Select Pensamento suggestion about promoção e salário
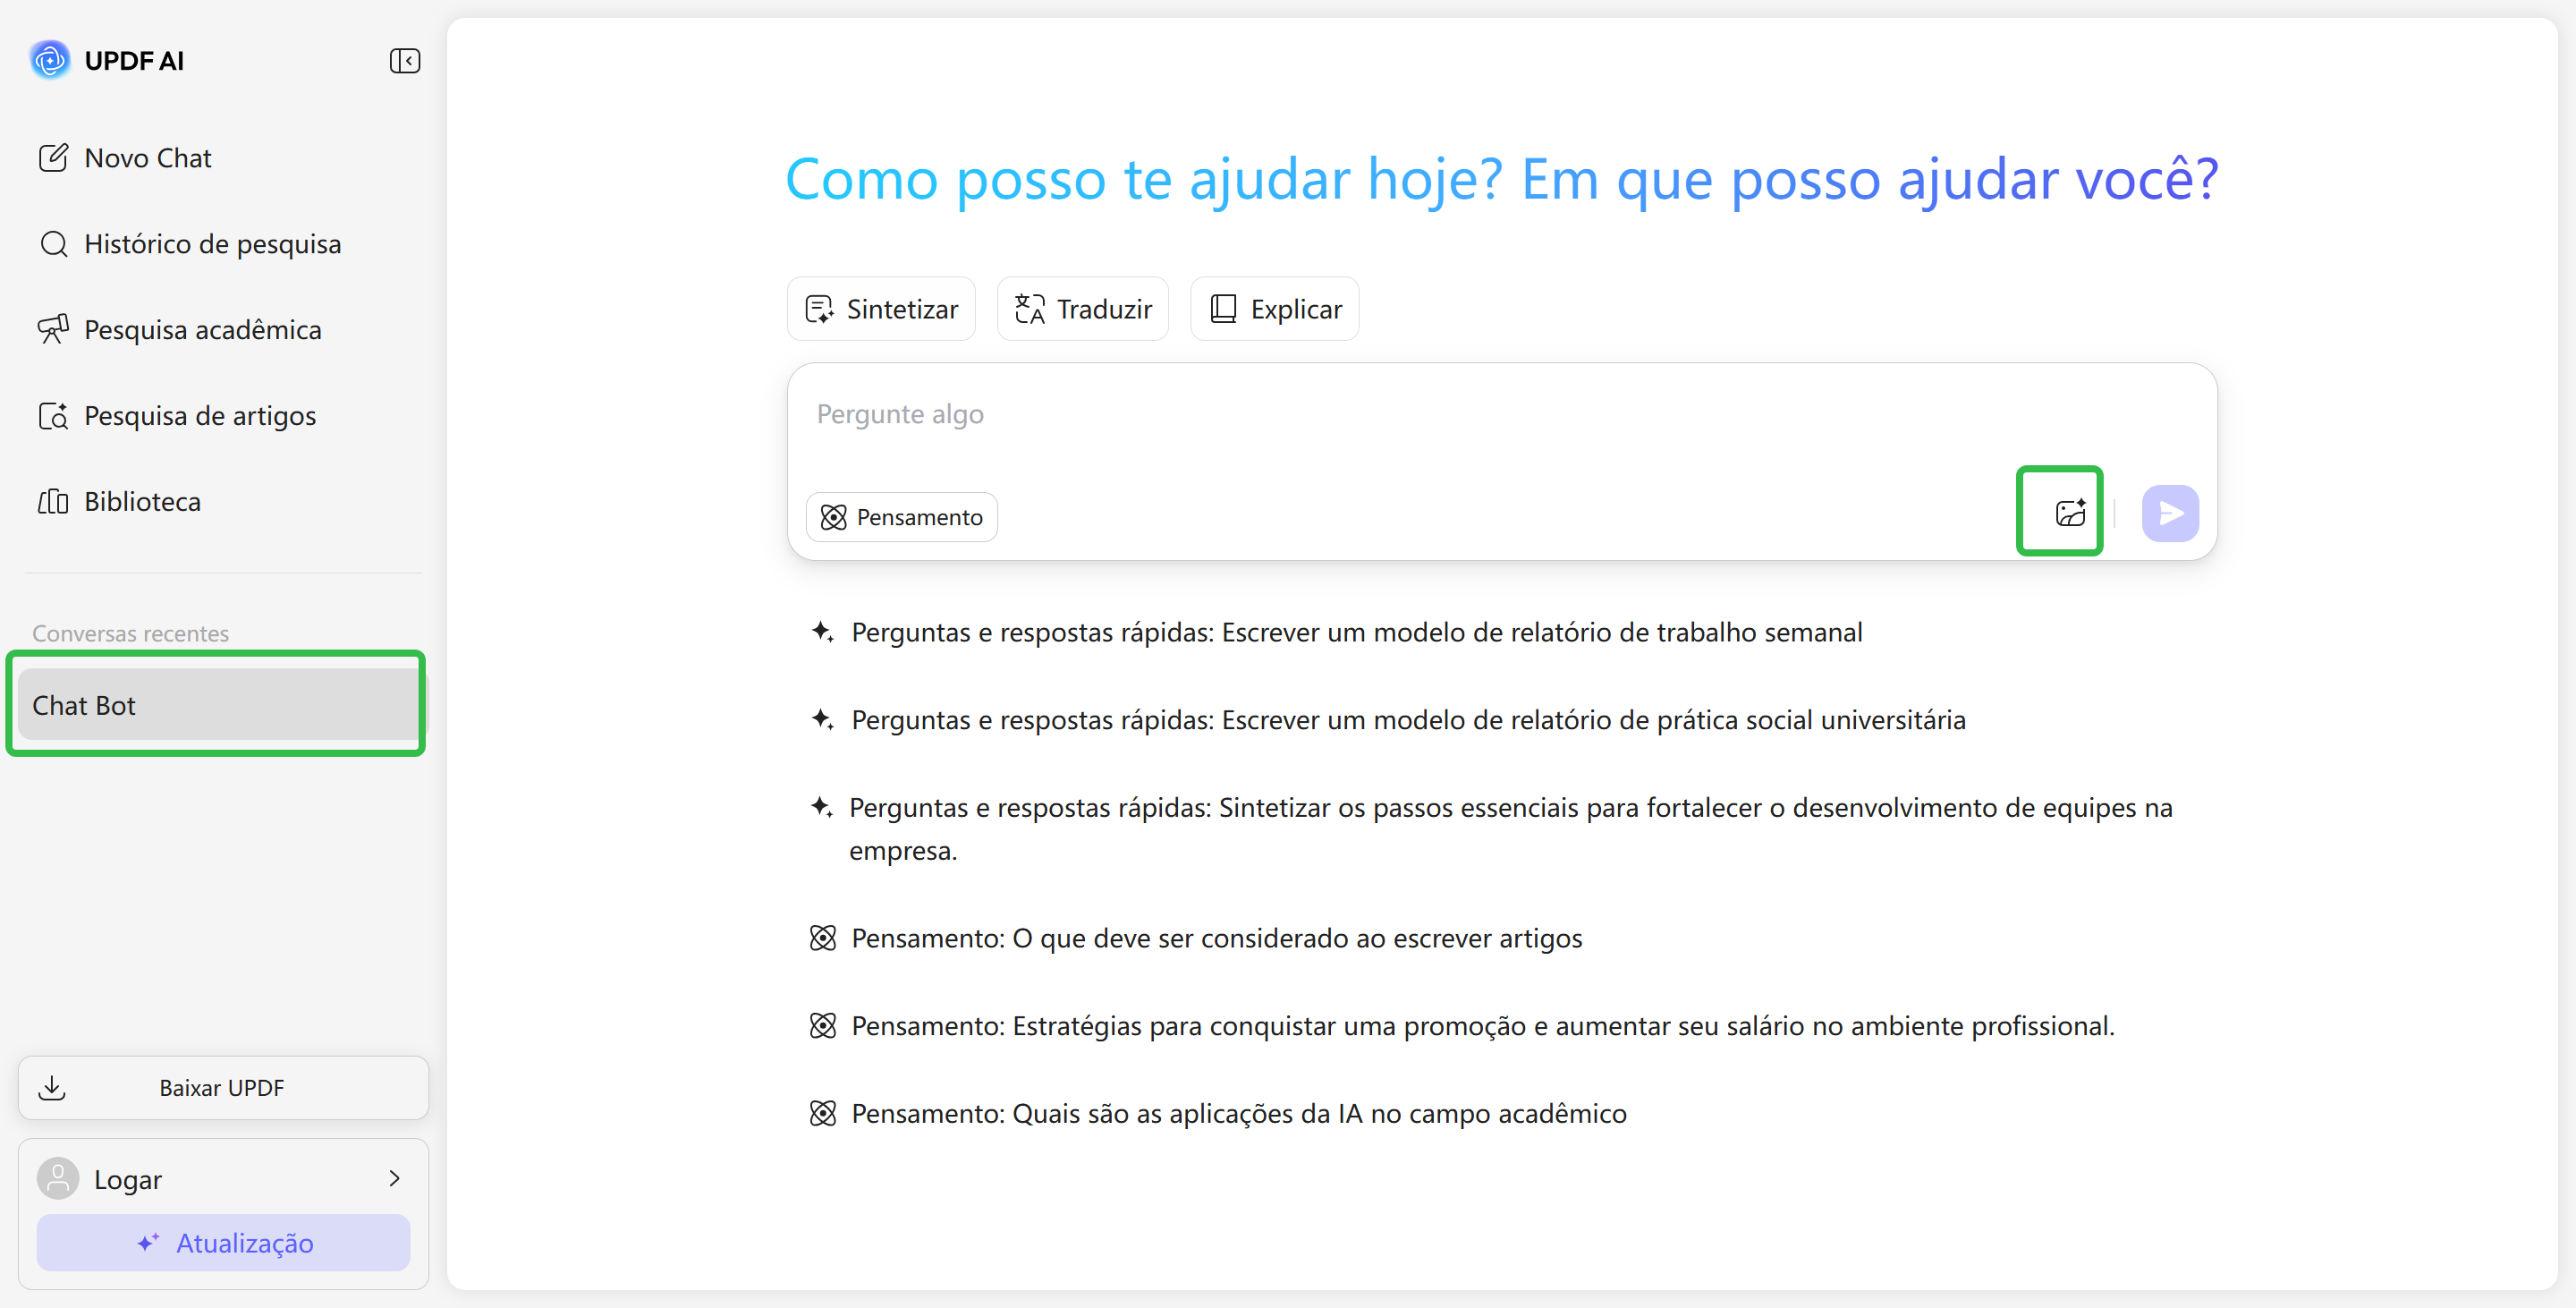This screenshot has height=1308, width=2576. coord(1462,1026)
